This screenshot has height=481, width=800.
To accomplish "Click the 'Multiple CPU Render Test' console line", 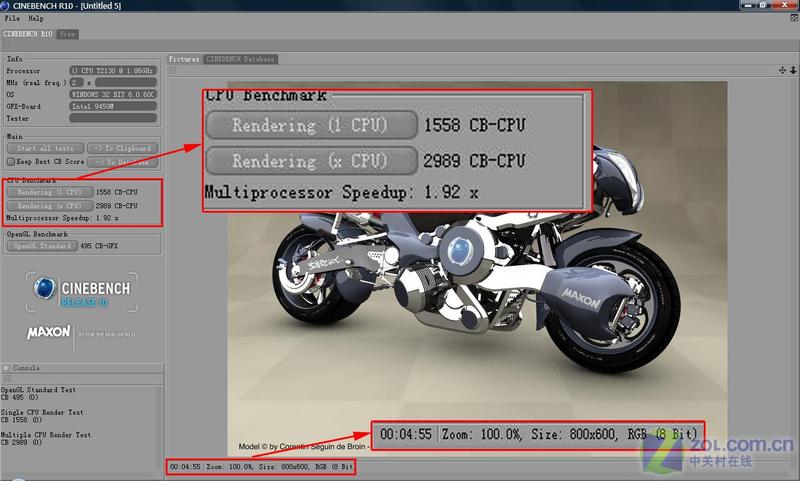I will click(x=46, y=435).
